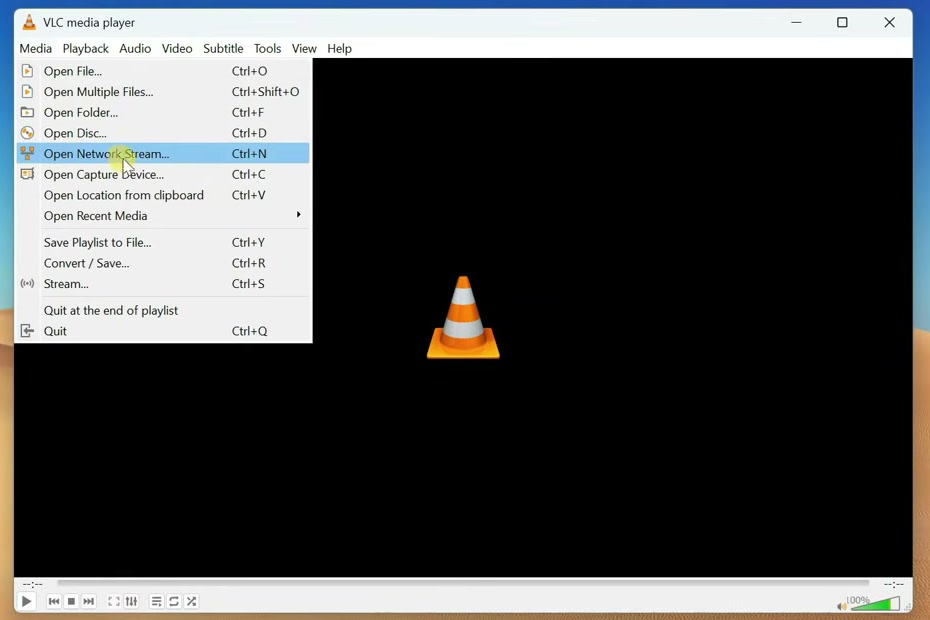Toggle loop repeat mode icon
Image resolution: width=930 pixels, height=620 pixels.
click(174, 602)
